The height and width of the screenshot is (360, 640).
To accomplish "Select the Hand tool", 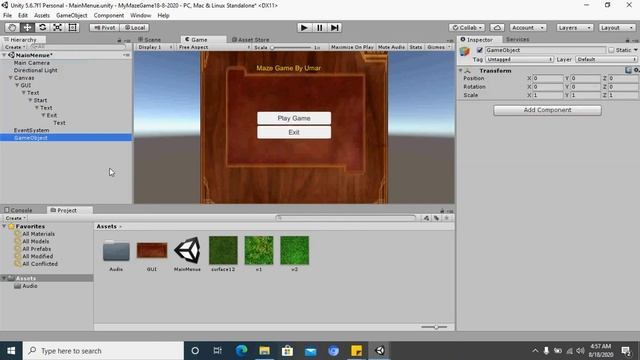I will pos(12,27).
